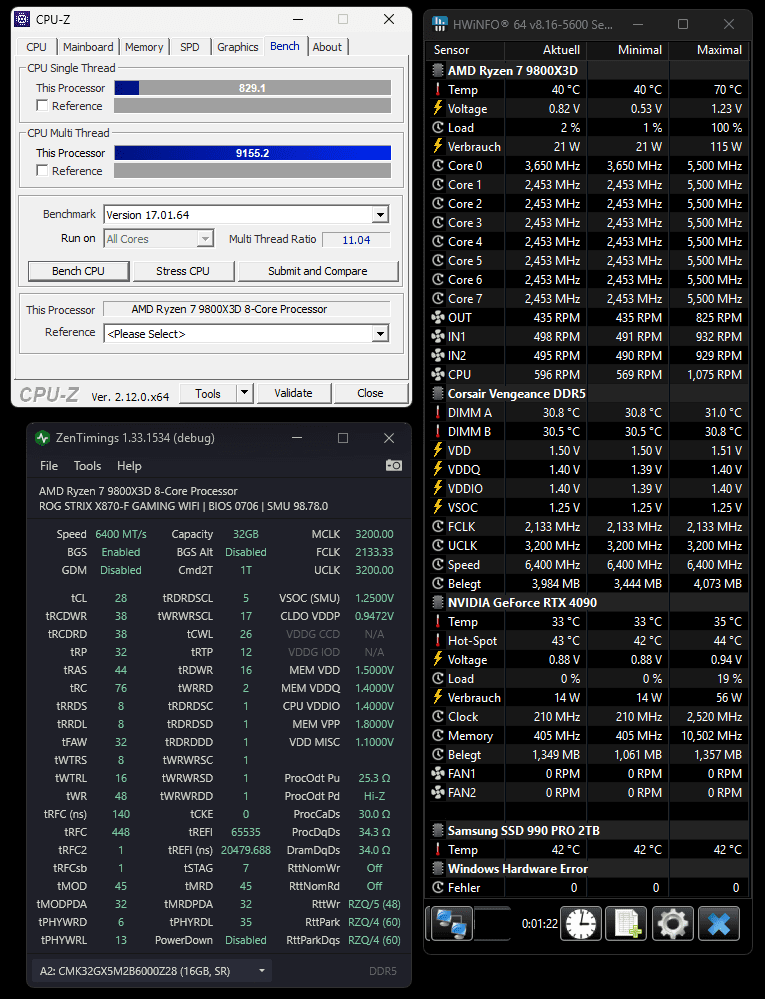765x999 pixels.
Task: Click the fan icon on FAN1 row
Action: point(438,773)
